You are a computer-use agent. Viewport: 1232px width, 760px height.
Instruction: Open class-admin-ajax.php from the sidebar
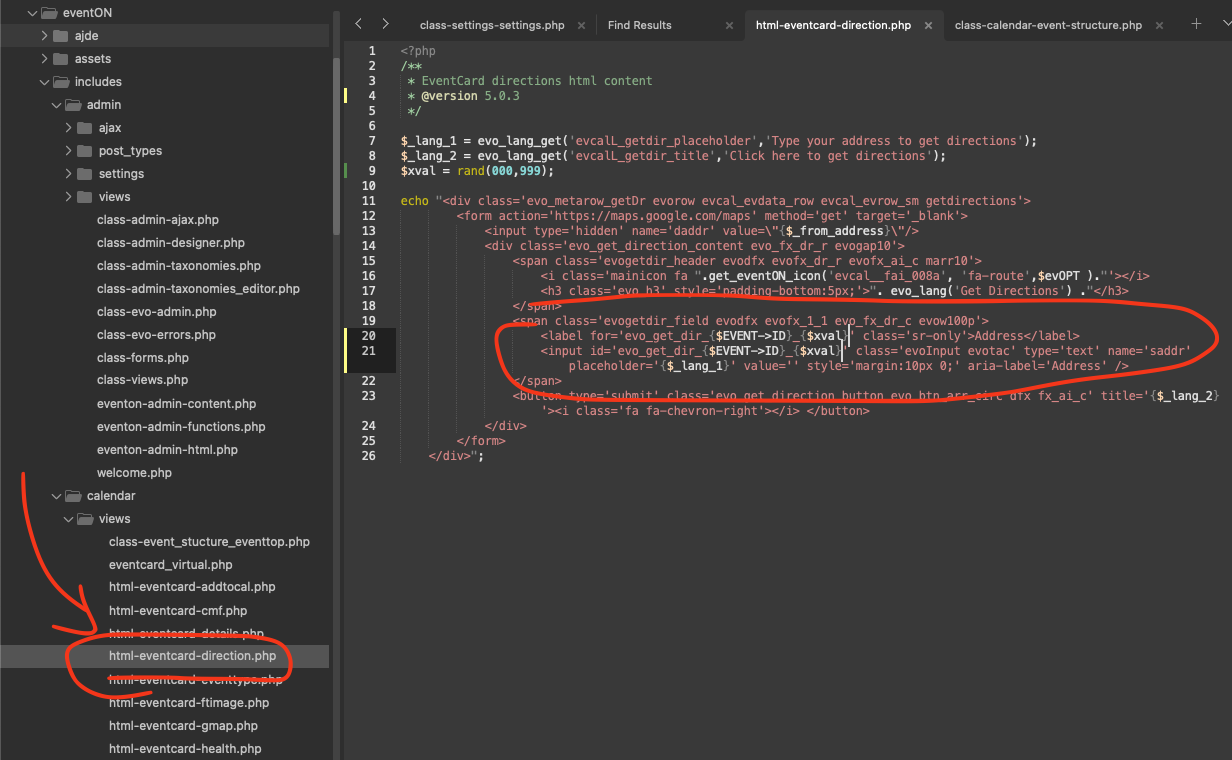pyautogui.click(x=157, y=220)
